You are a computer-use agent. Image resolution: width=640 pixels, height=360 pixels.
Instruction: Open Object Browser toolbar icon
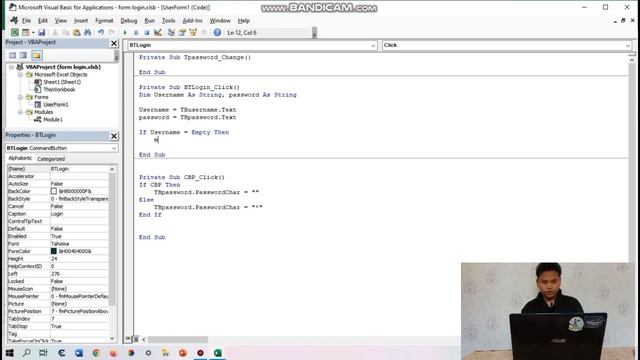(193, 33)
